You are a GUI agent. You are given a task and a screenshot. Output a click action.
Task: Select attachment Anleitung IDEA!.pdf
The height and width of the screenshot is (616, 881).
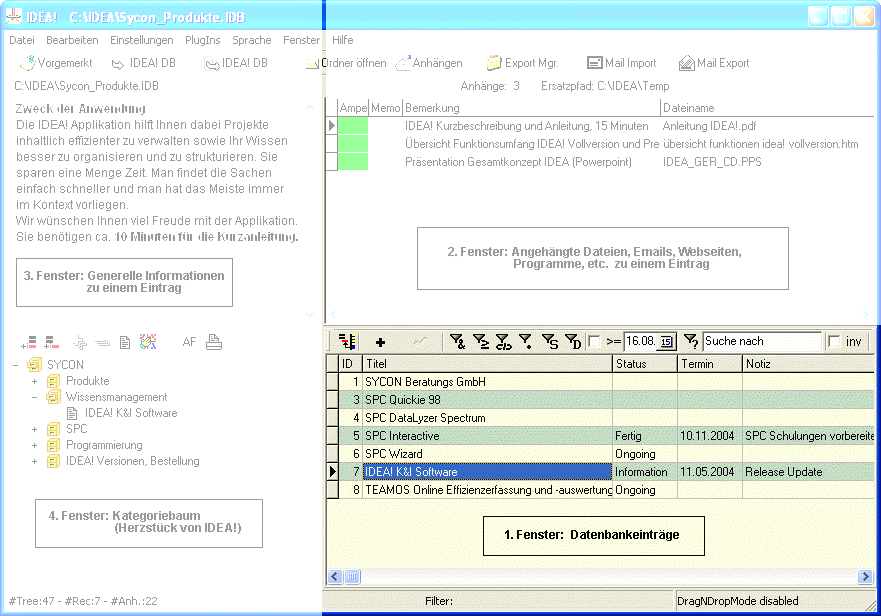[710, 126]
